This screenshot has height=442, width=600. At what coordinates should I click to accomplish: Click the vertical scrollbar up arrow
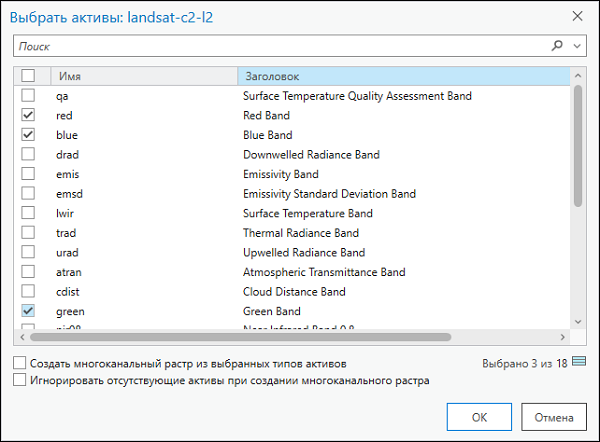[577, 75]
